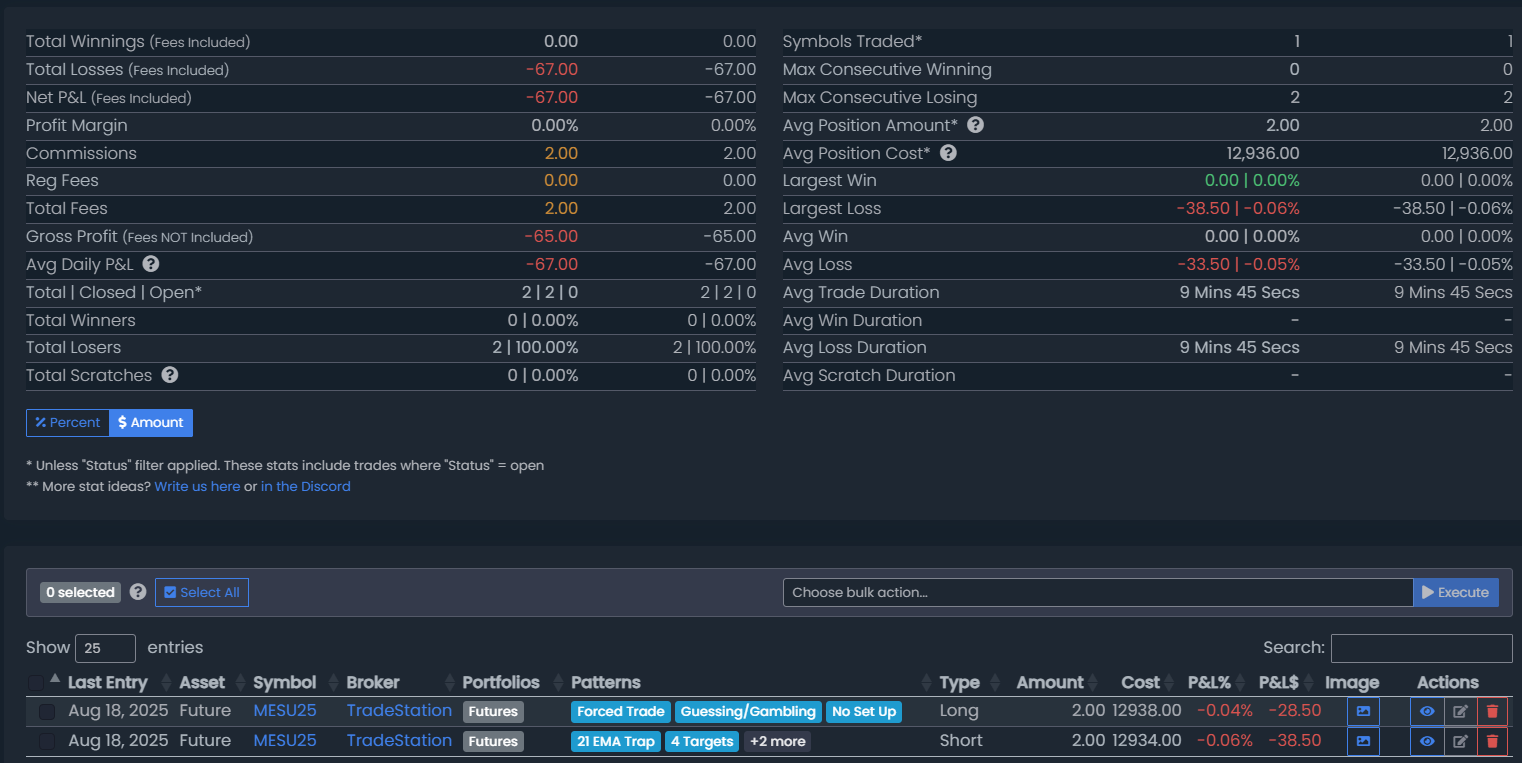Sort table by Symbol column header
Screen dimensions: 1522x763
coord(284,683)
